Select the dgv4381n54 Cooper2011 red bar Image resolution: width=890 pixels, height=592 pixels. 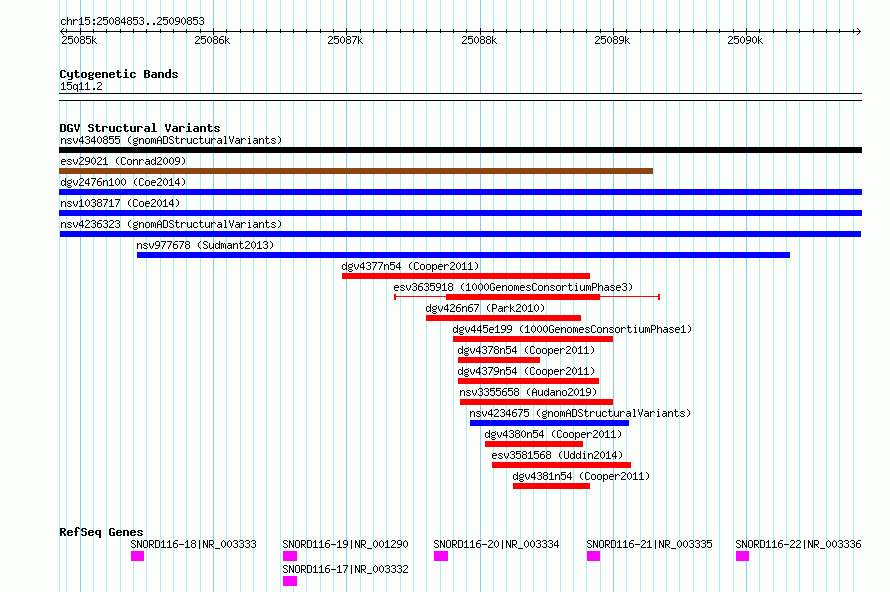point(551,486)
